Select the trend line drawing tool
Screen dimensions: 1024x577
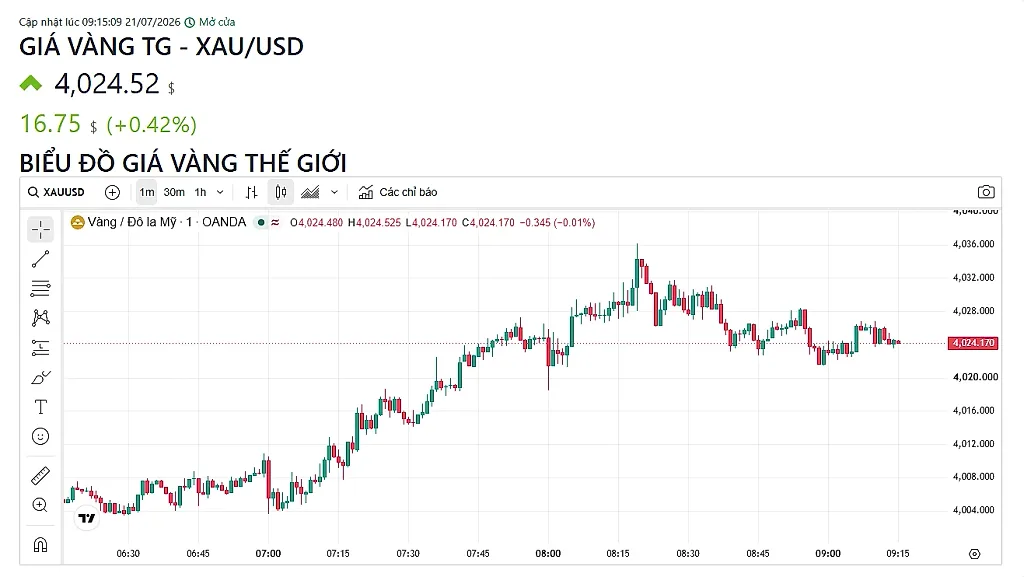[40, 259]
